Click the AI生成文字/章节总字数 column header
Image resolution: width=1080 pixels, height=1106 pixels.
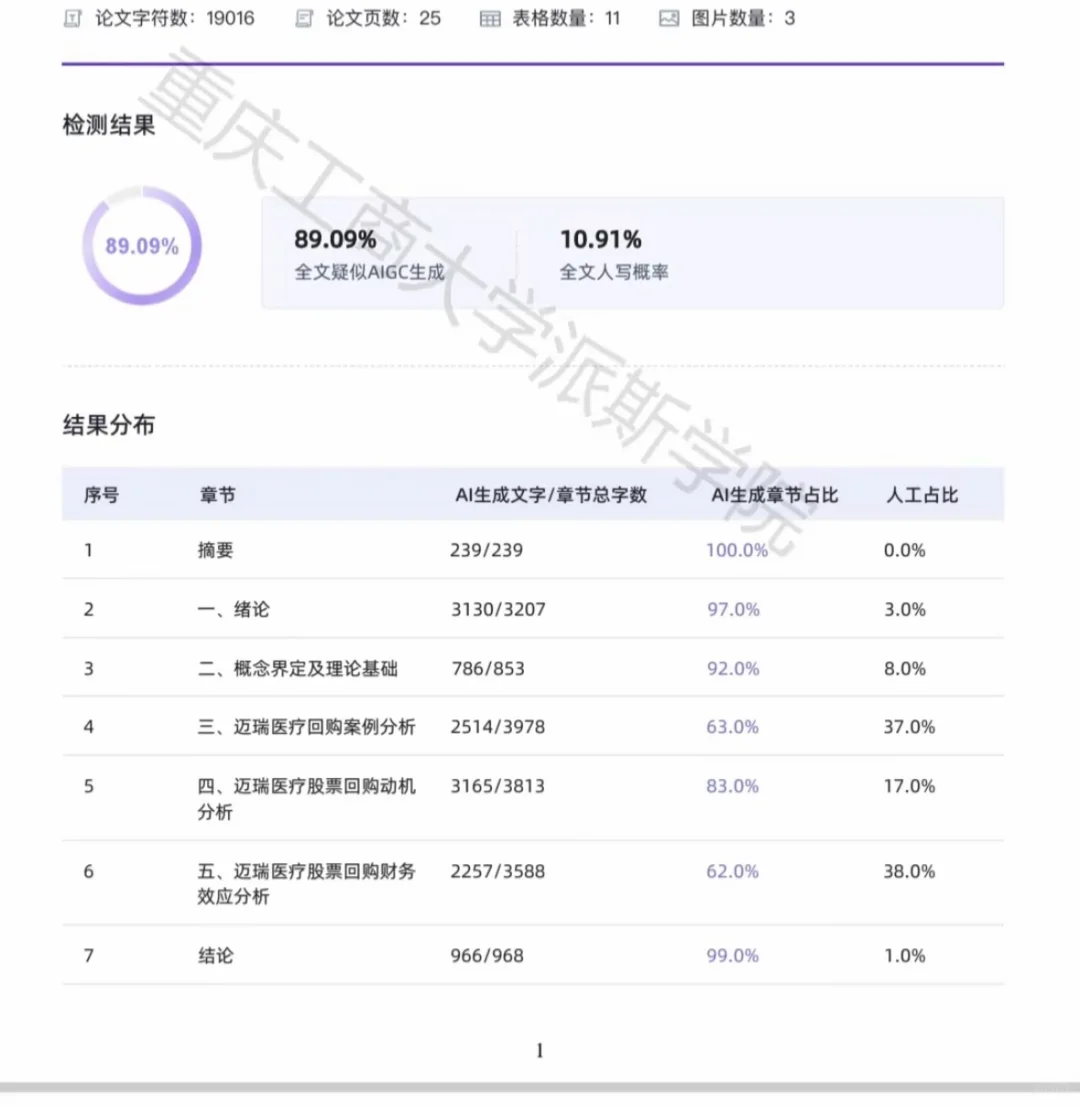[551, 495]
